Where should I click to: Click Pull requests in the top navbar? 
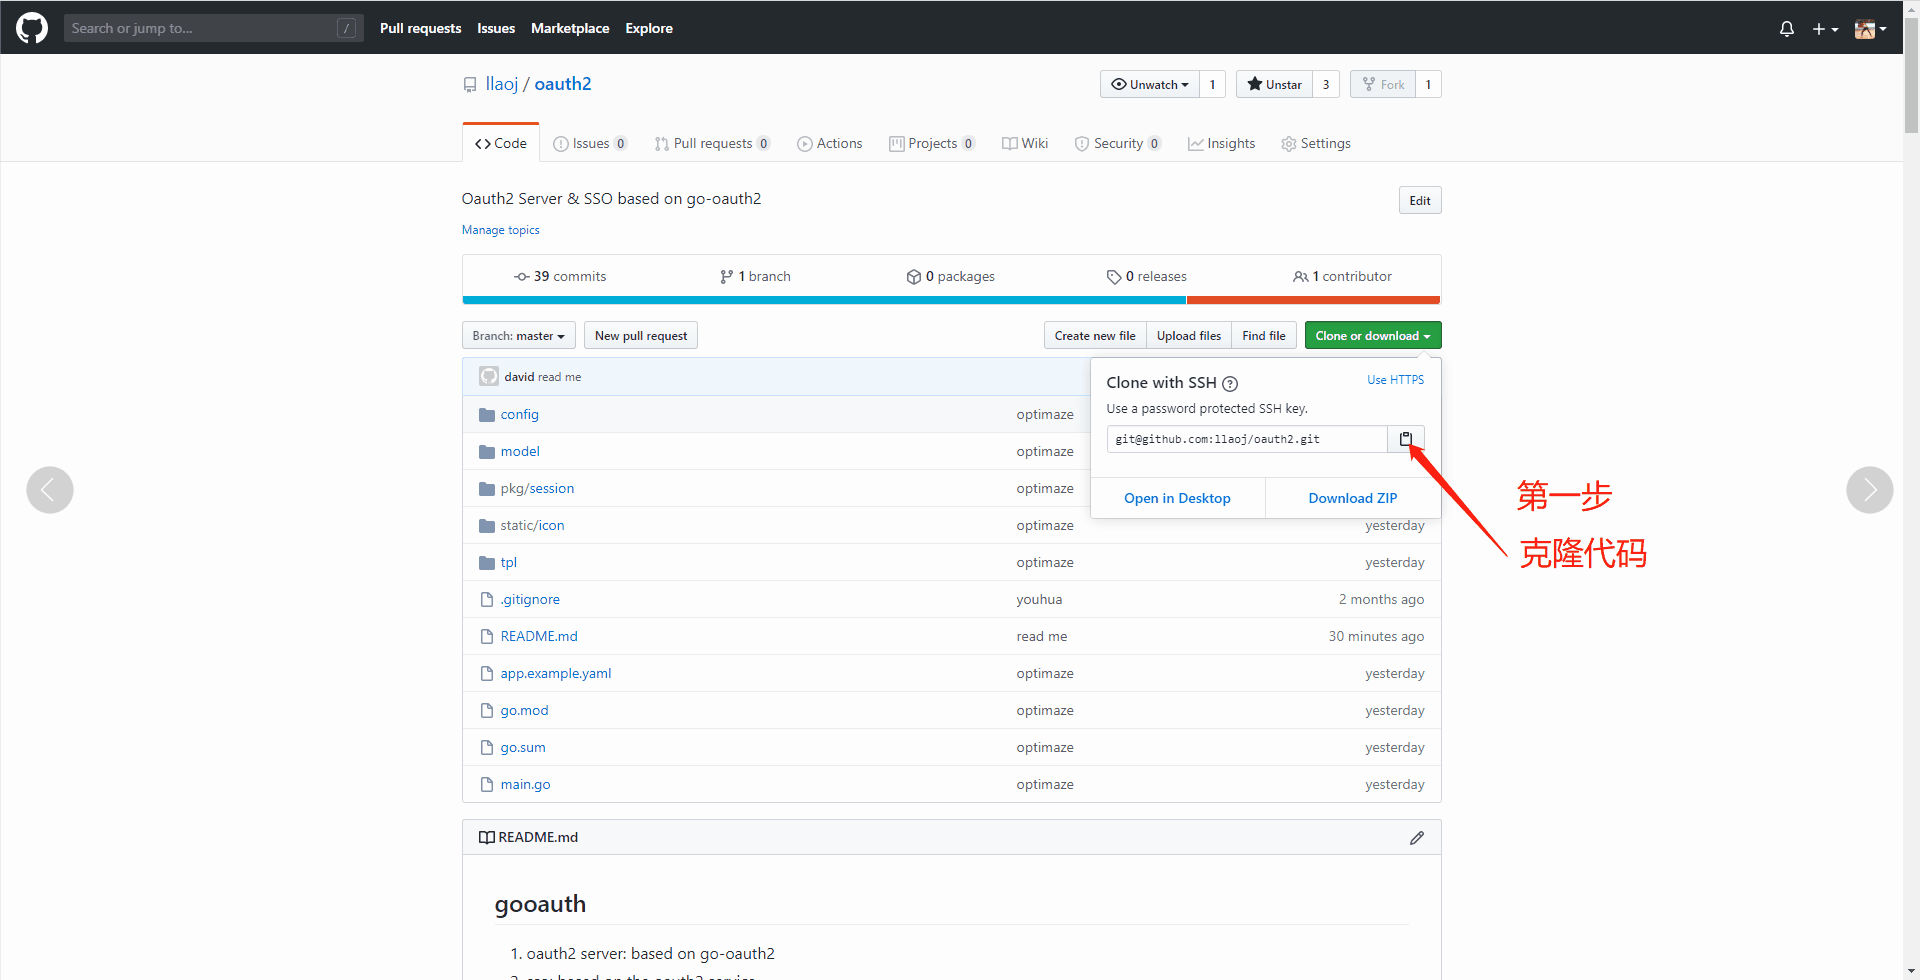pos(420,28)
